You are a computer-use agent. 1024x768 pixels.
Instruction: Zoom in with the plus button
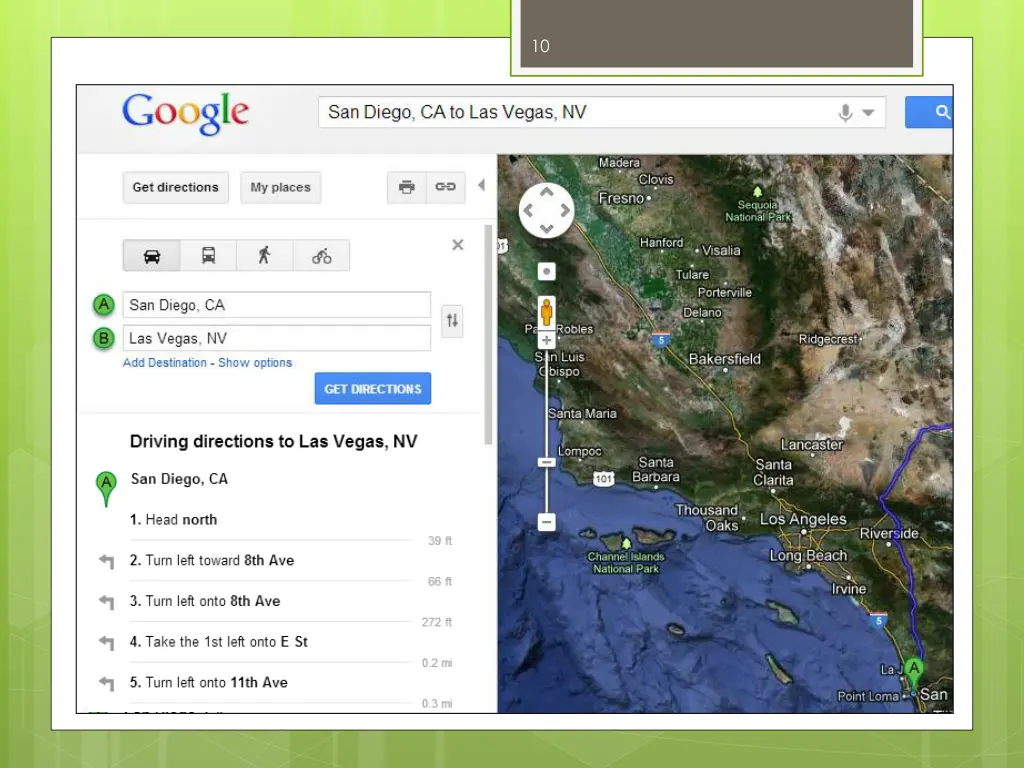(x=547, y=340)
